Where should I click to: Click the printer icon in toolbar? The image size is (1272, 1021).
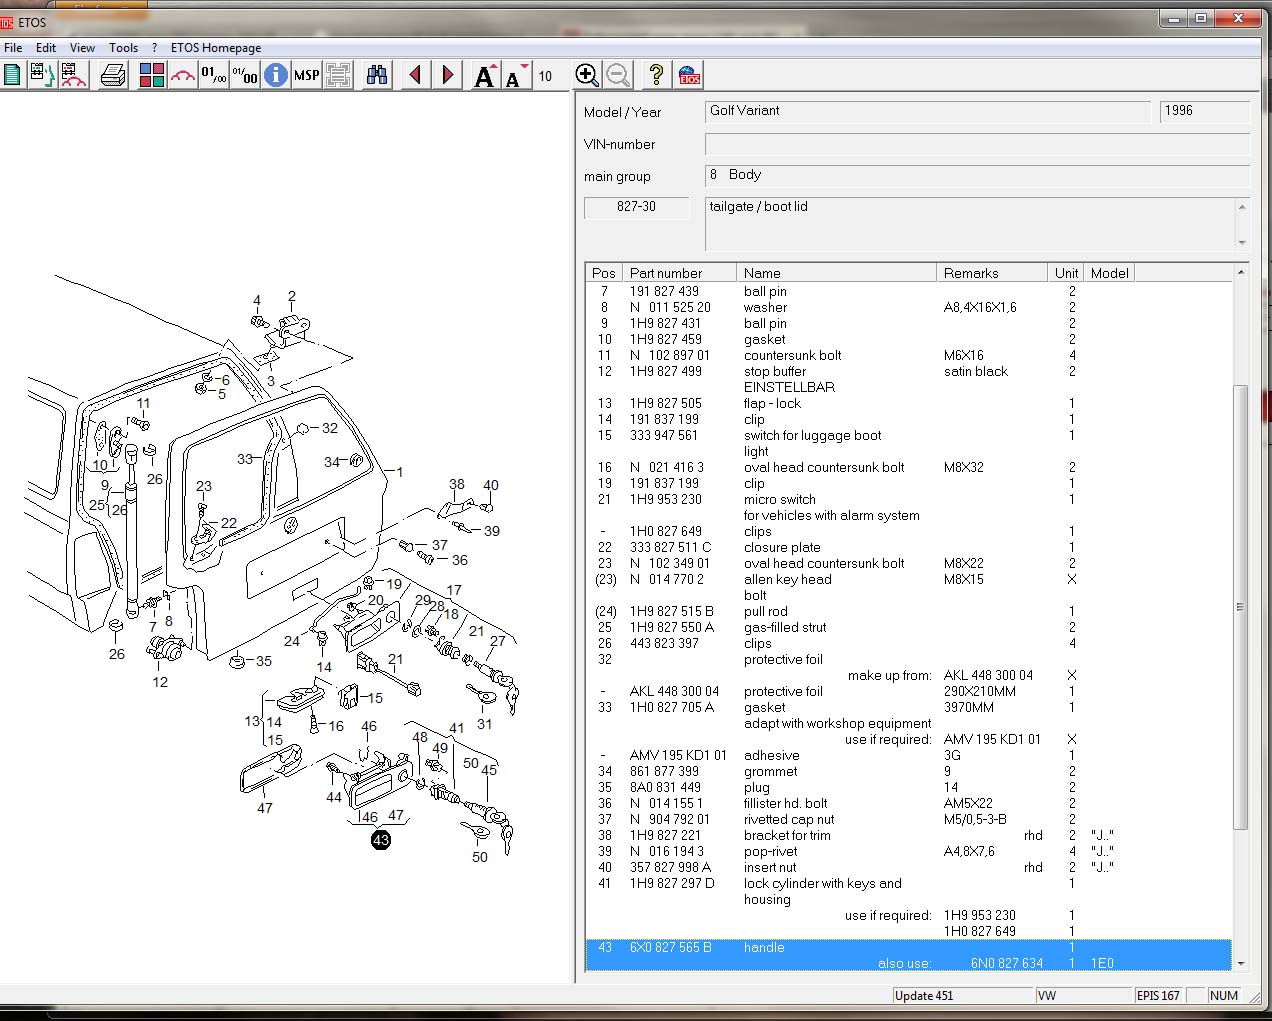[113, 75]
